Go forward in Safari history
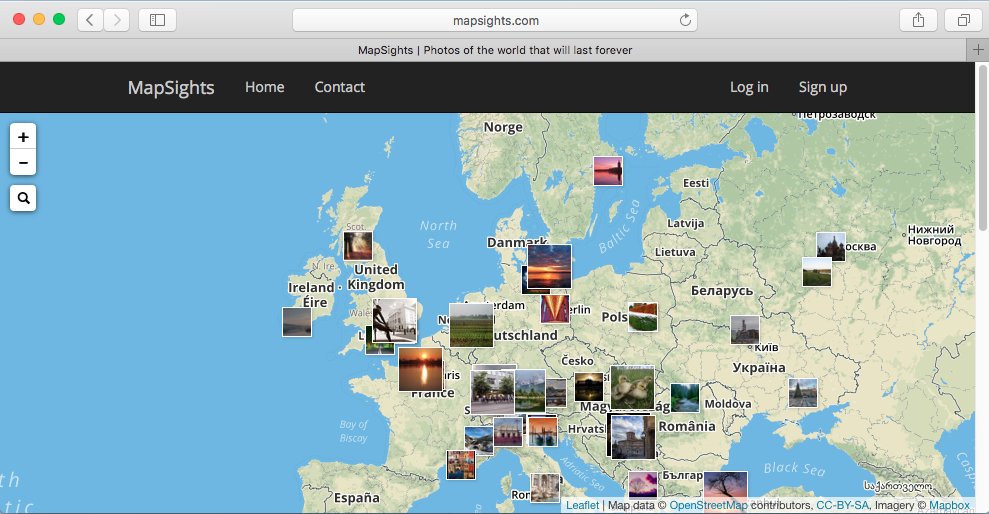Screen dimensions: 989x514 117,20
